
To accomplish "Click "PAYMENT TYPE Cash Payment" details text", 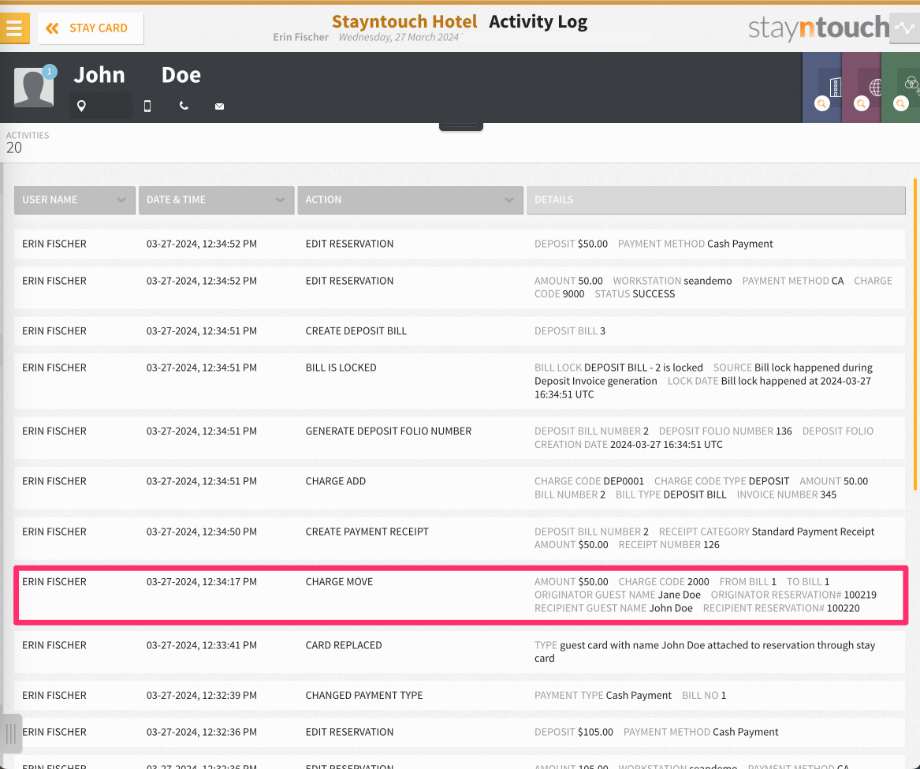I will coord(603,695).
